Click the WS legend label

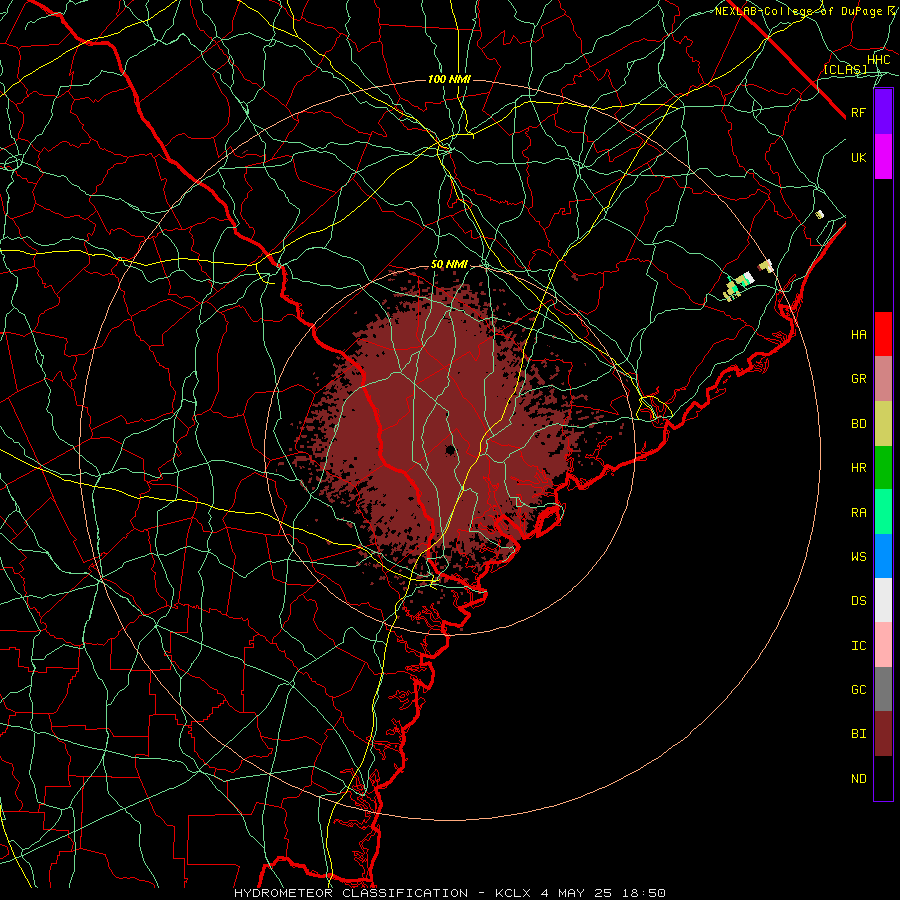(x=858, y=557)
